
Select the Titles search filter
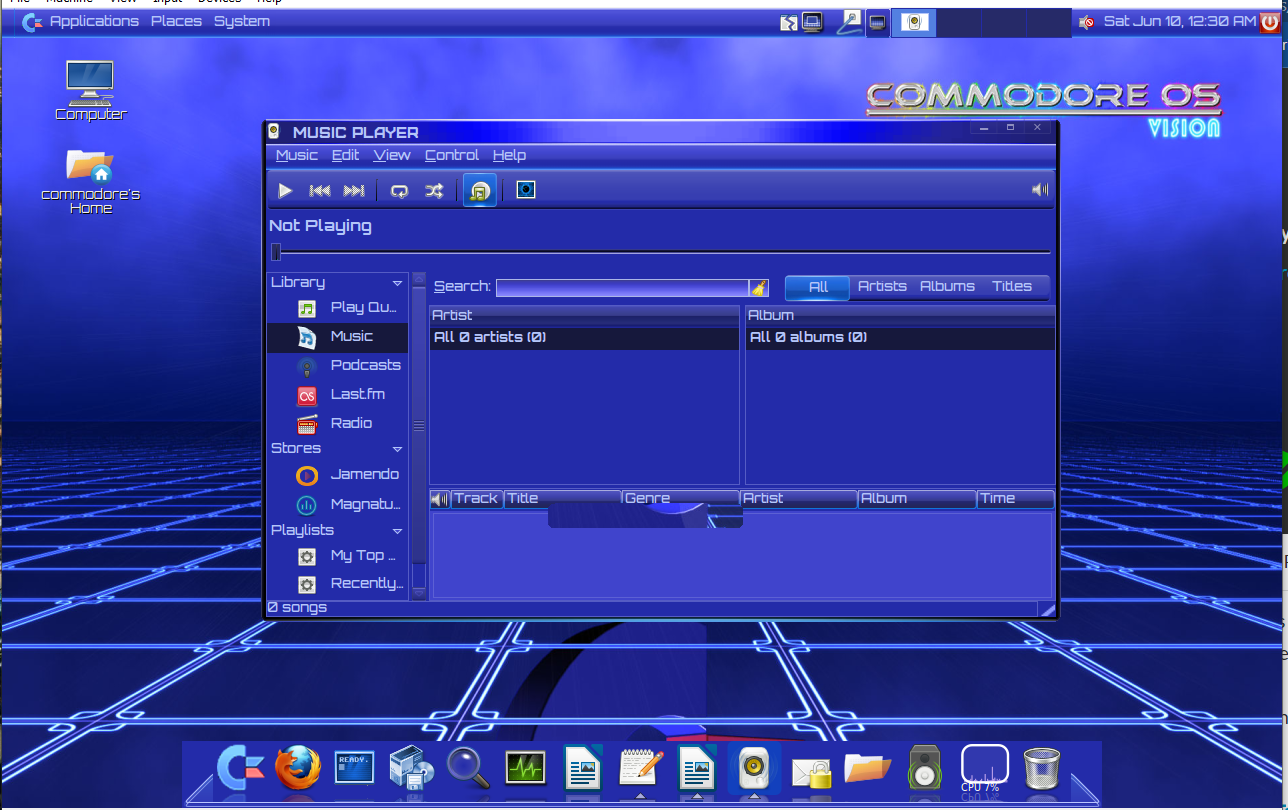[1012, 287]
